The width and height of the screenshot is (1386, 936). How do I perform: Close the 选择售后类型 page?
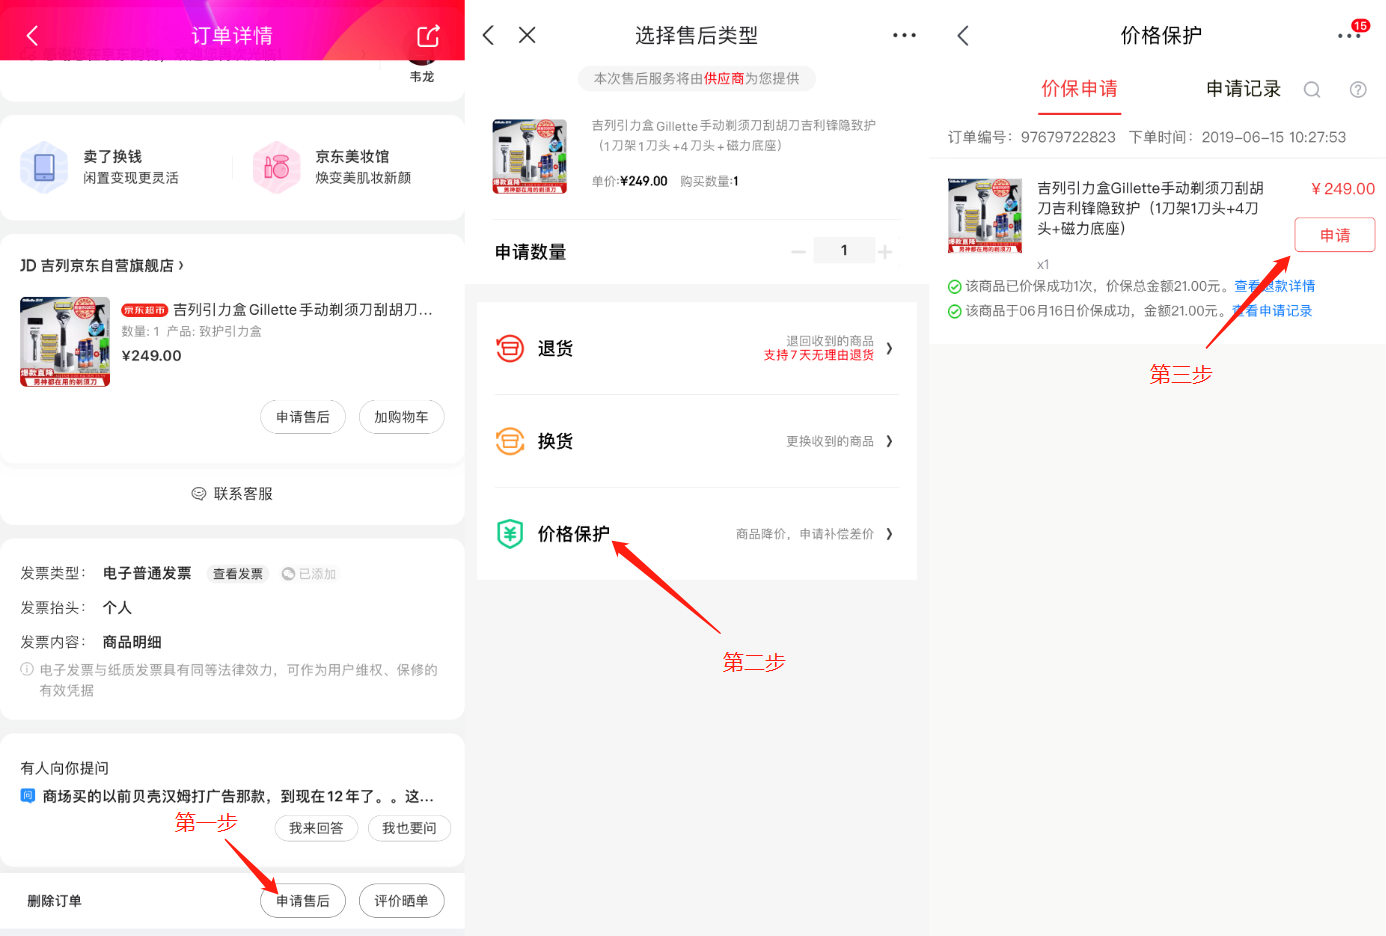[x=527, y=35]
